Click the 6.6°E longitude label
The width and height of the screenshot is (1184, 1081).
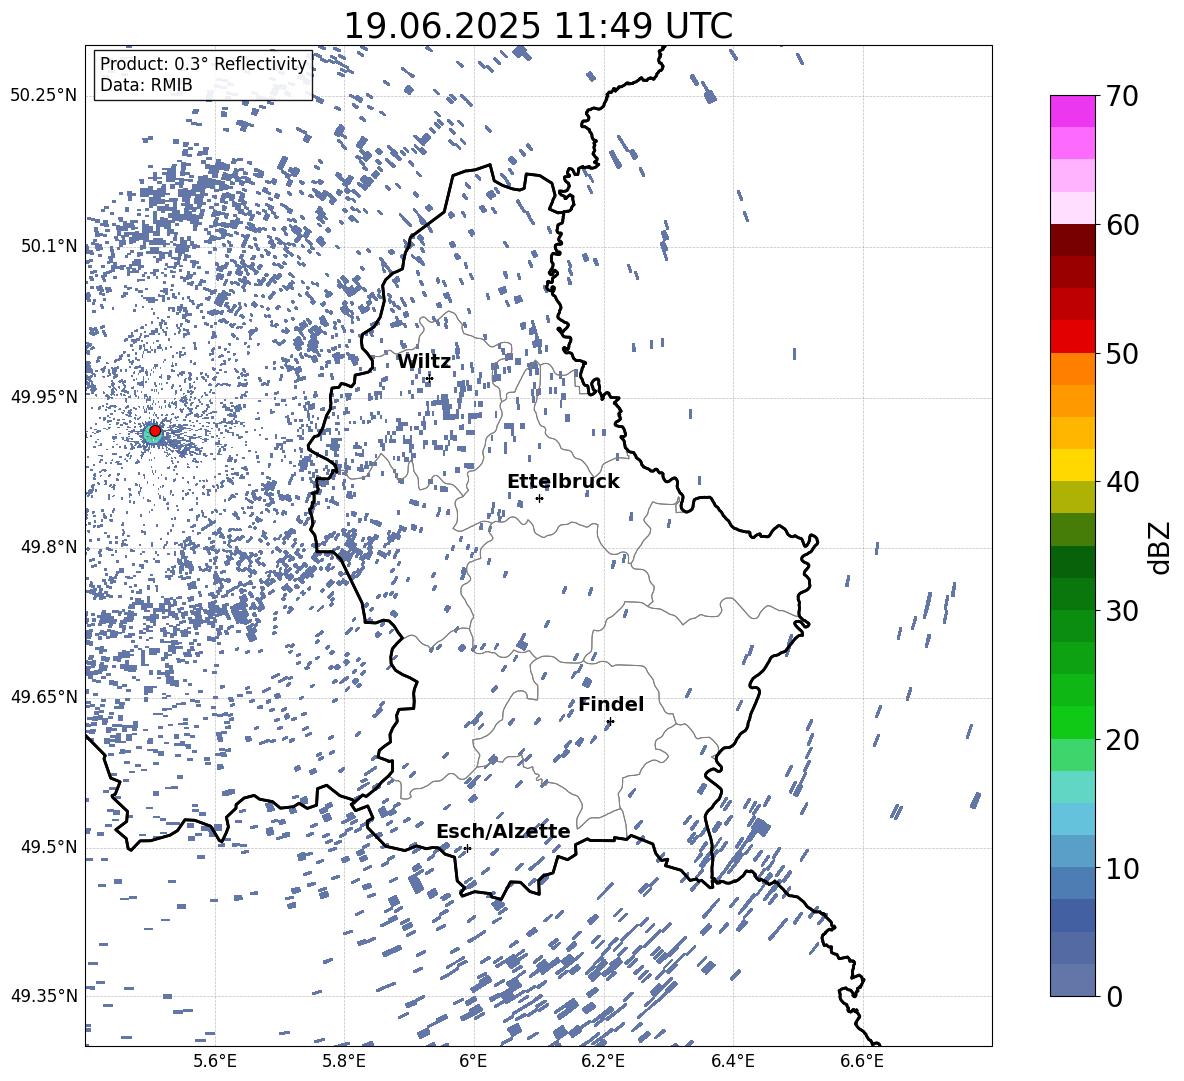coord(862,1061)
